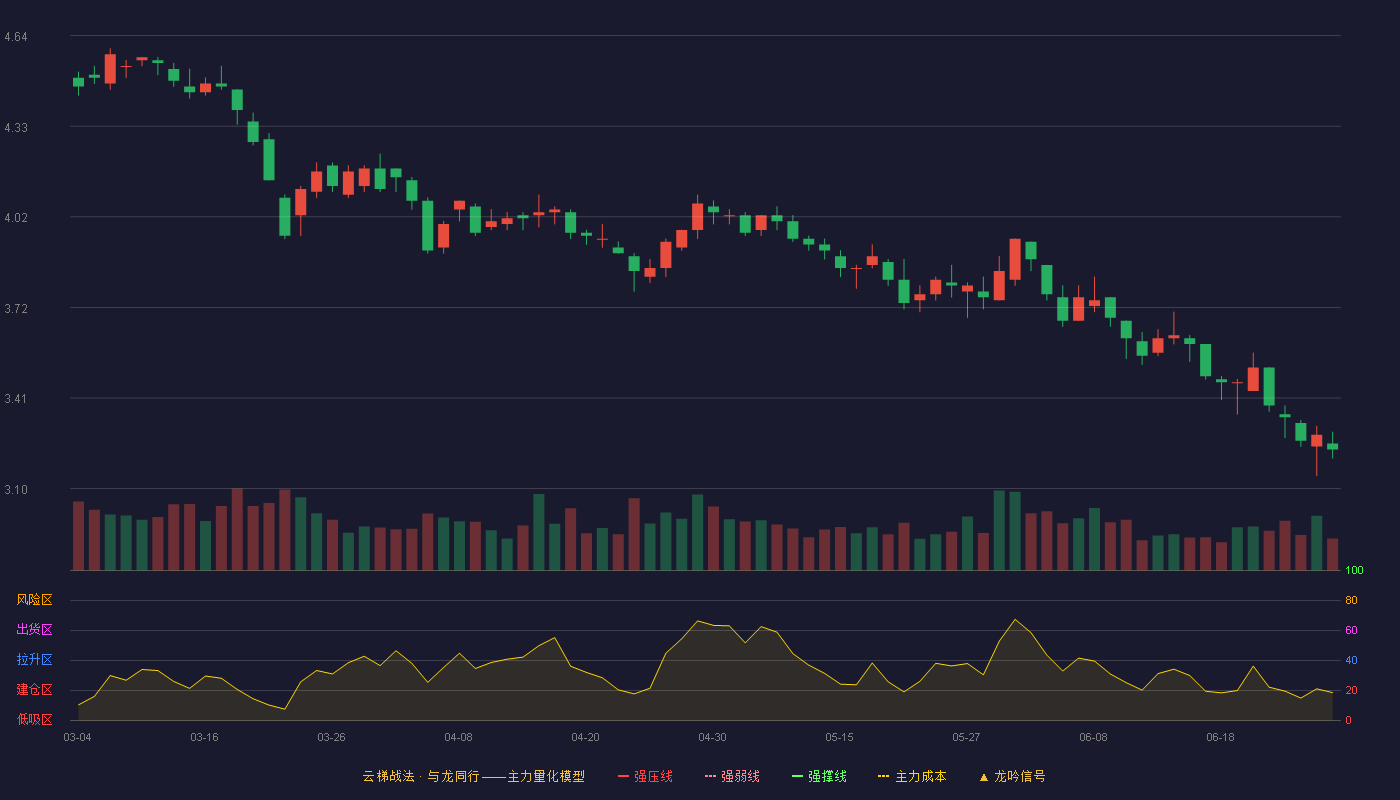The width and height of the screenshot is (1400, 800).
Task: Toggle the 龙吟信号 legend entry
Action: pos(1011,776)
